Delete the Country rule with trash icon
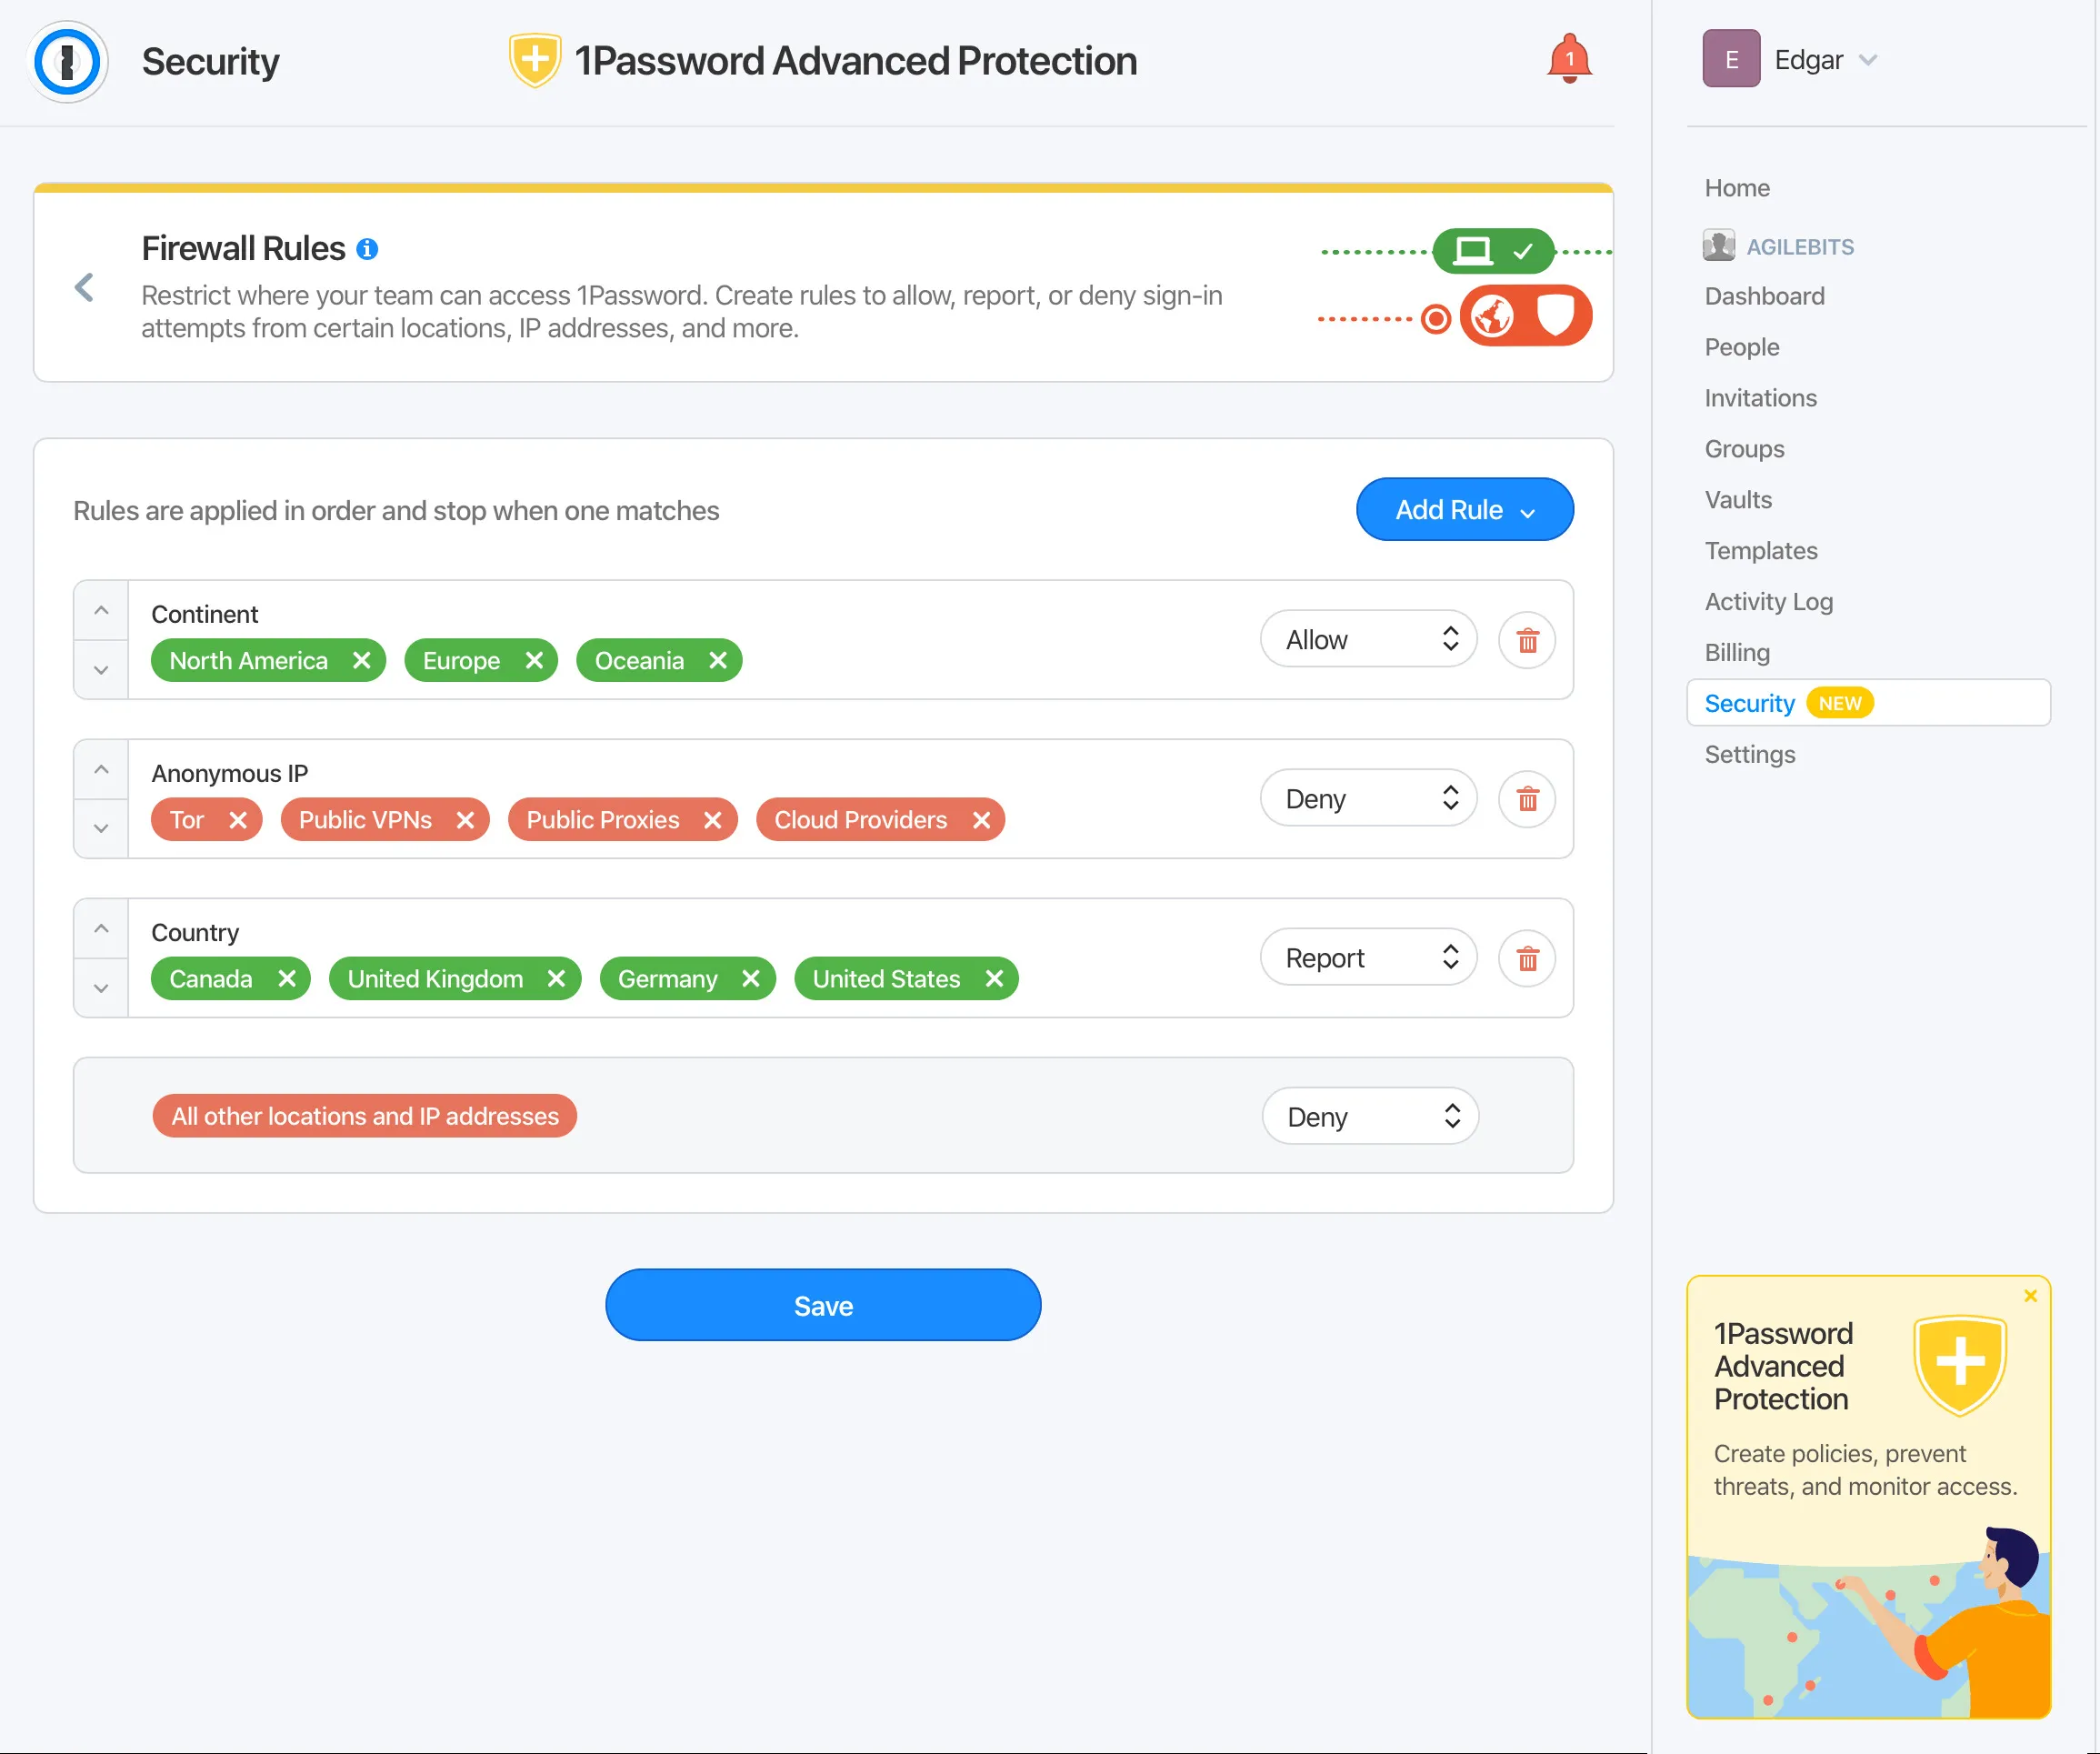 1527,958
